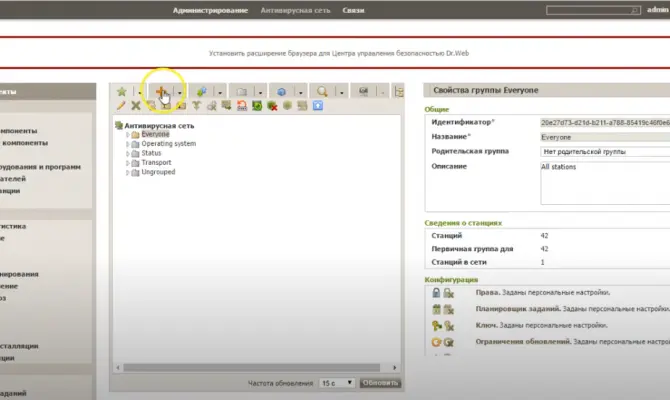This screenshot has height=400, width=670.
Task: Open the Родительская группа dropdown
Action: coord(605,151)
